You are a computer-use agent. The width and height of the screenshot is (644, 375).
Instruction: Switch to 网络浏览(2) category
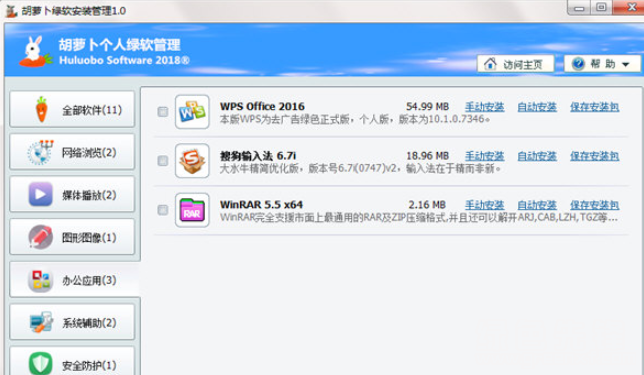tap(72, 152)
